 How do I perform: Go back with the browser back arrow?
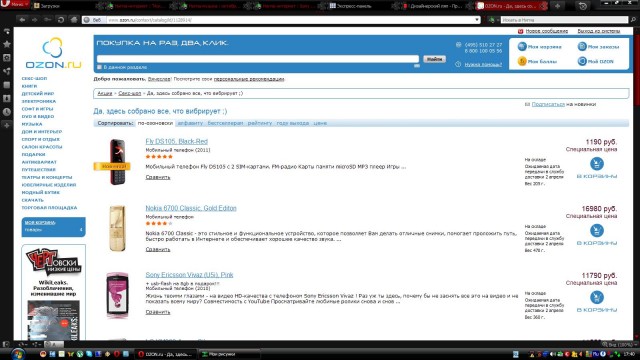click(22, 20)
